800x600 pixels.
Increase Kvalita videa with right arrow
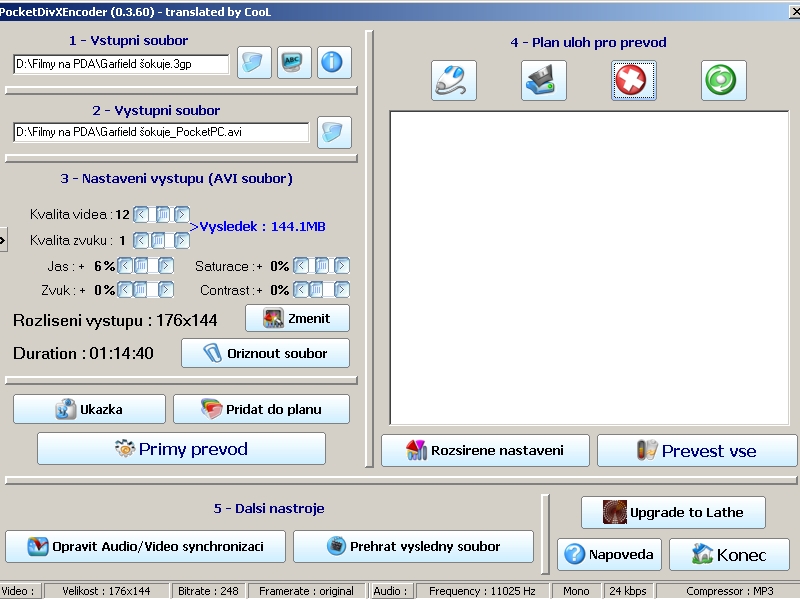[x=182, y=214]
